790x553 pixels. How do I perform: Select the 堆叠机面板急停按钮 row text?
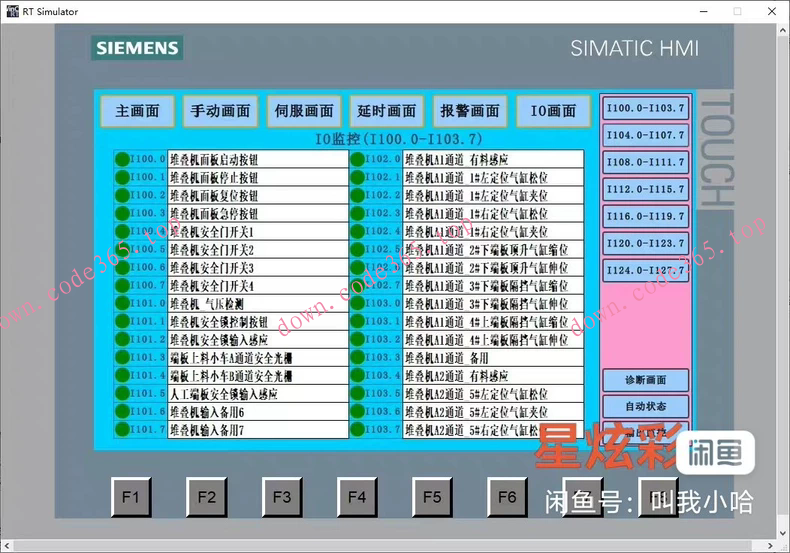[x=214, y=214]
